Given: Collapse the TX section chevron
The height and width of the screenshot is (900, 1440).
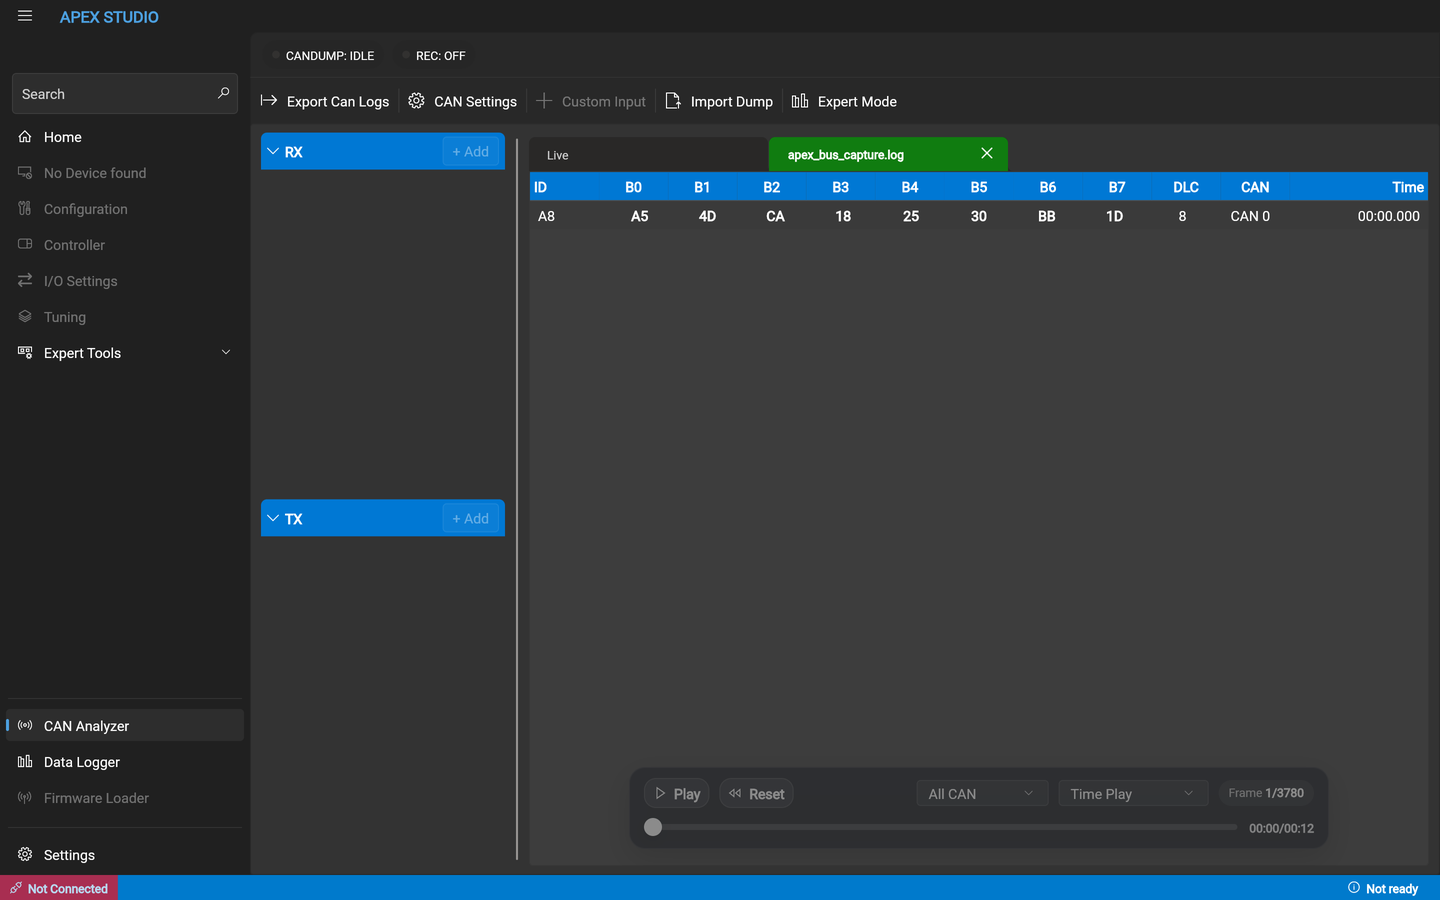Looking at the screenshot, I should [273, 518].
